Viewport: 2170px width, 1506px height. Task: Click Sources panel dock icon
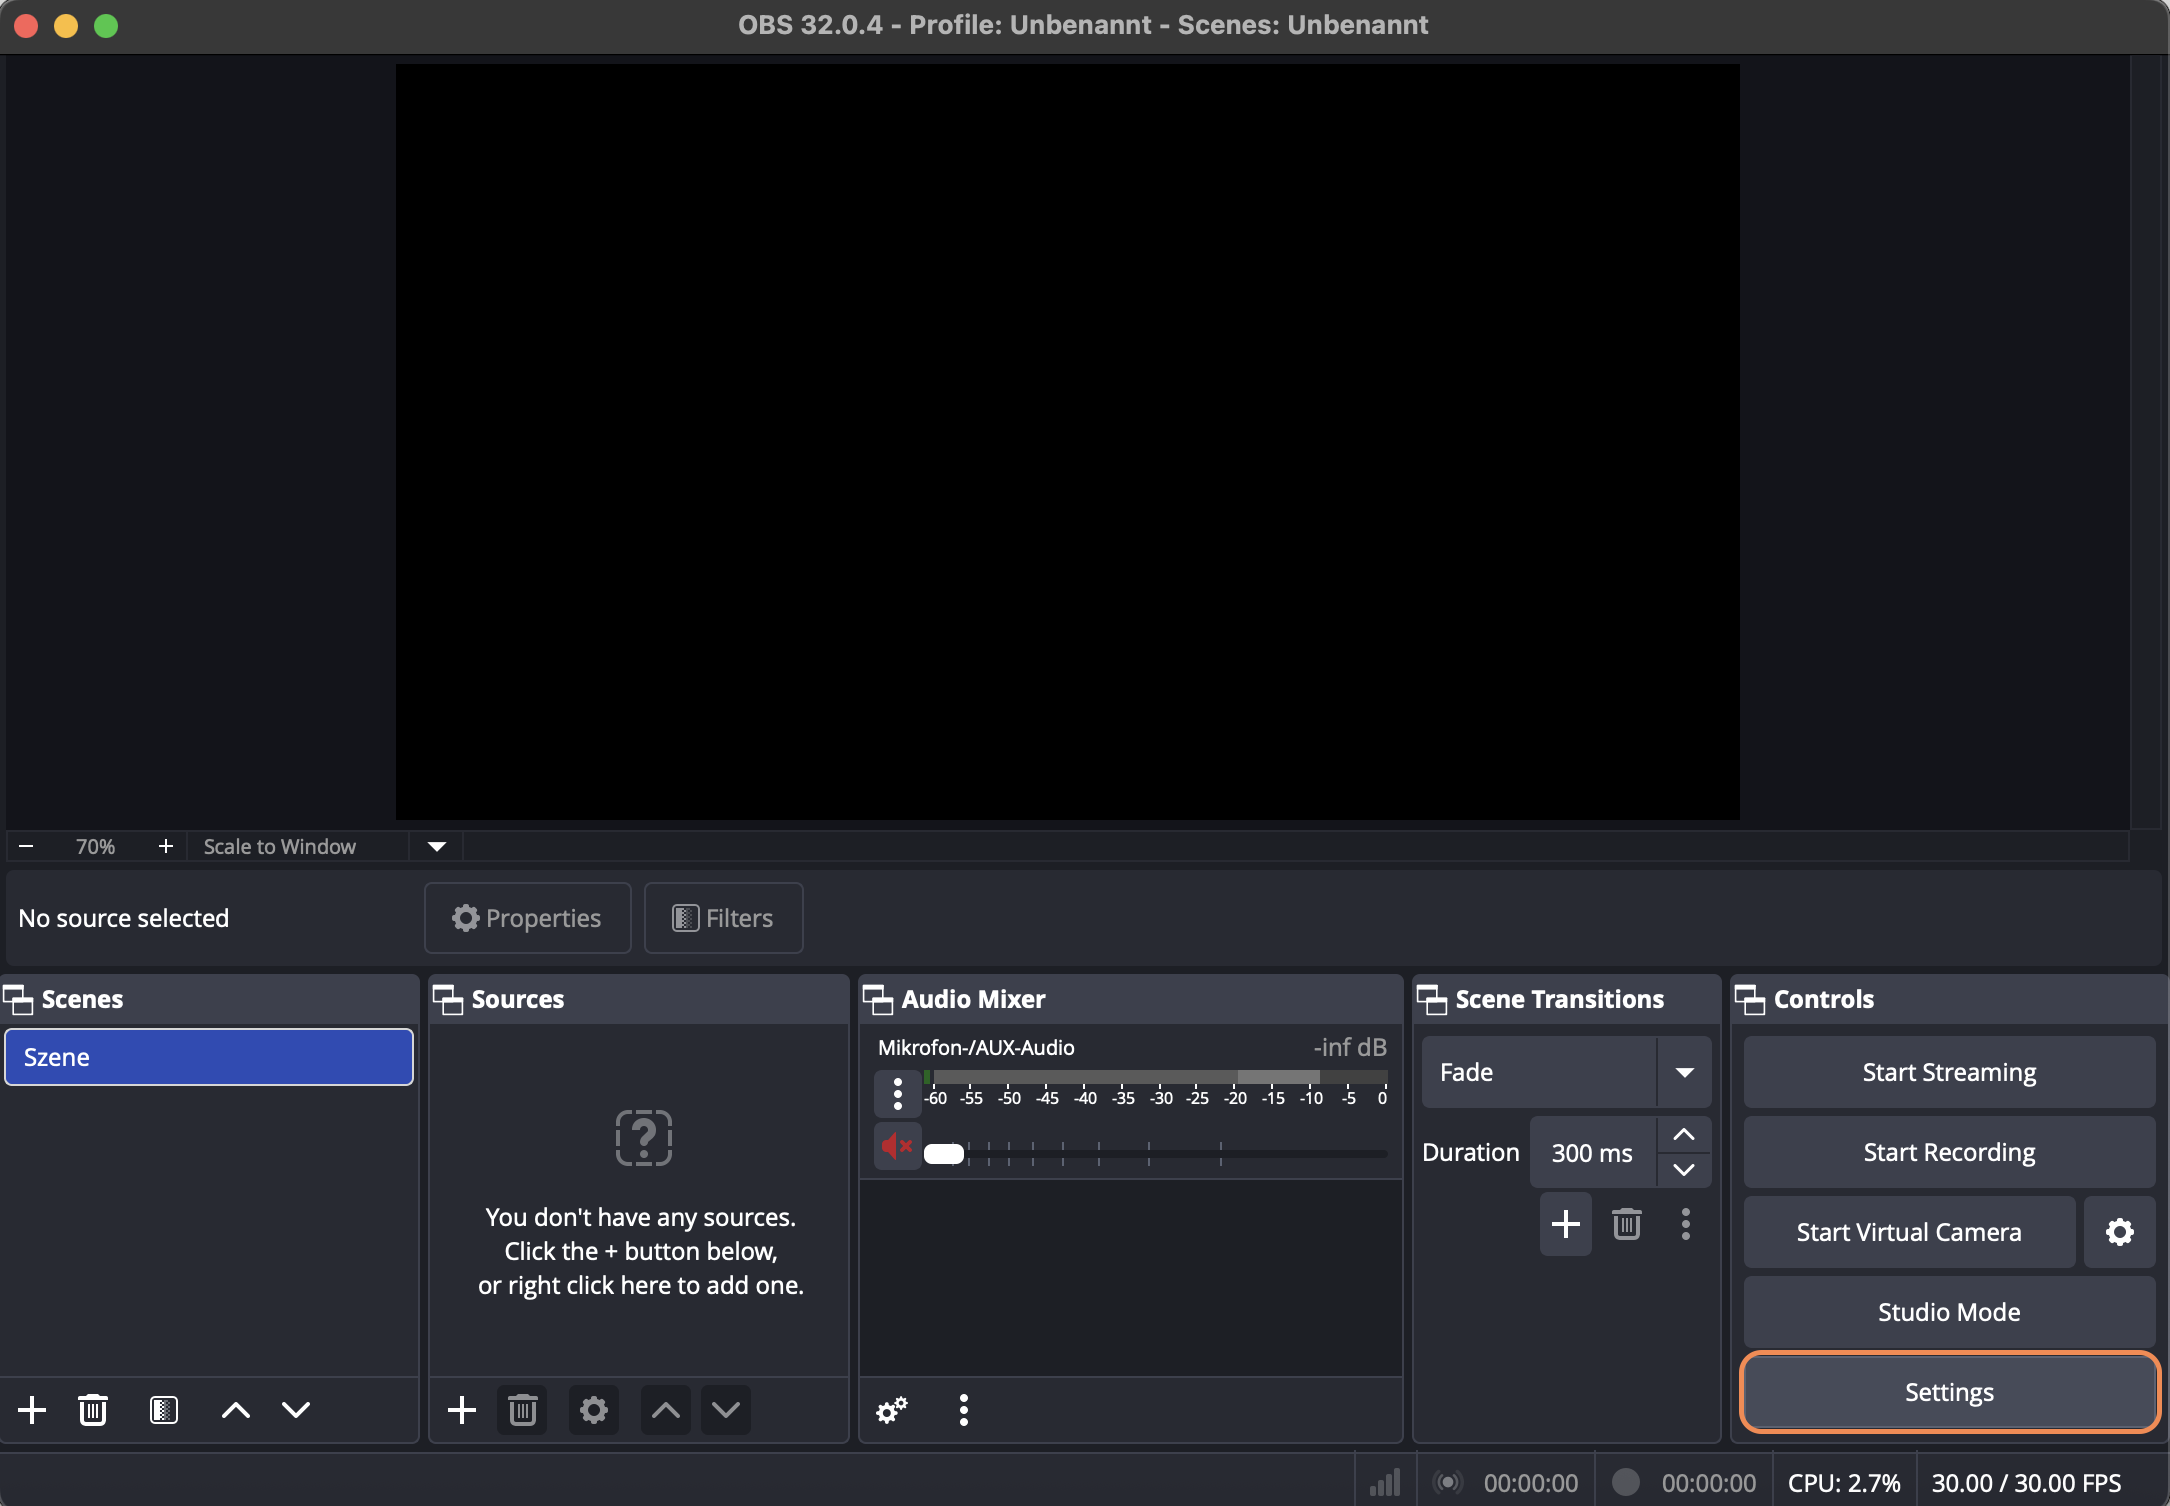(x=448, y=999)
